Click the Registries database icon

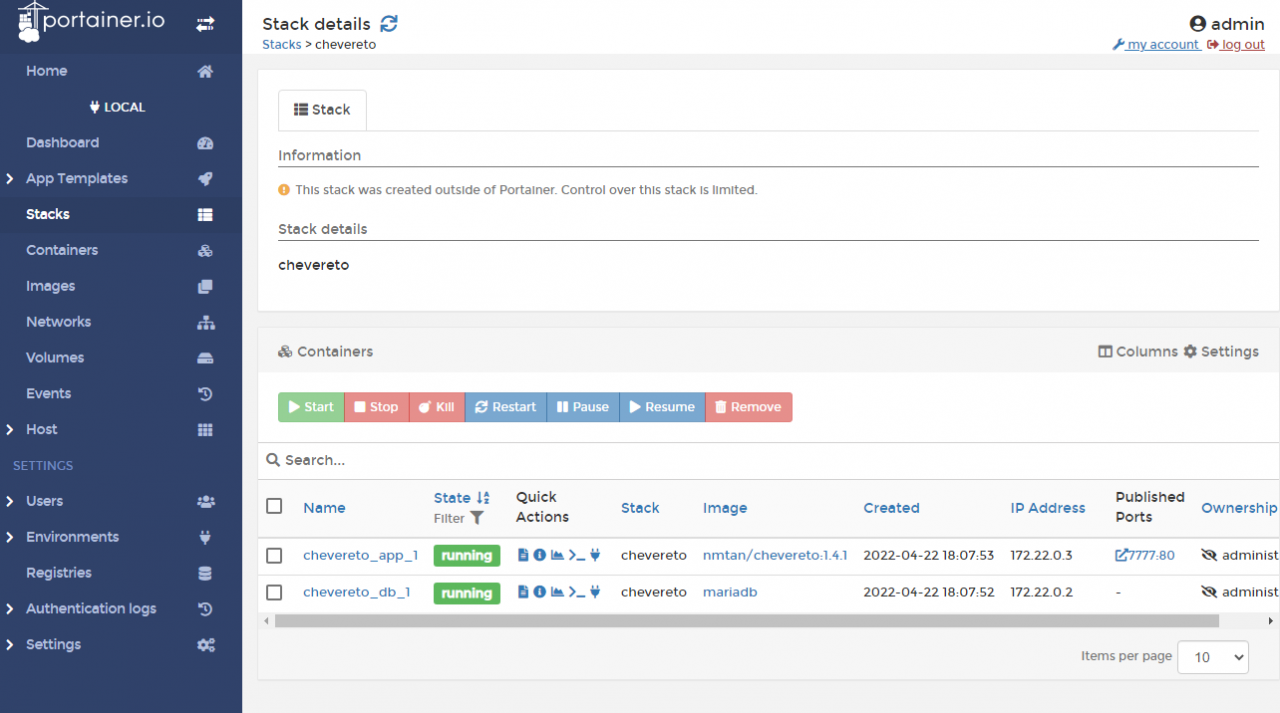[x=205, y=573]
